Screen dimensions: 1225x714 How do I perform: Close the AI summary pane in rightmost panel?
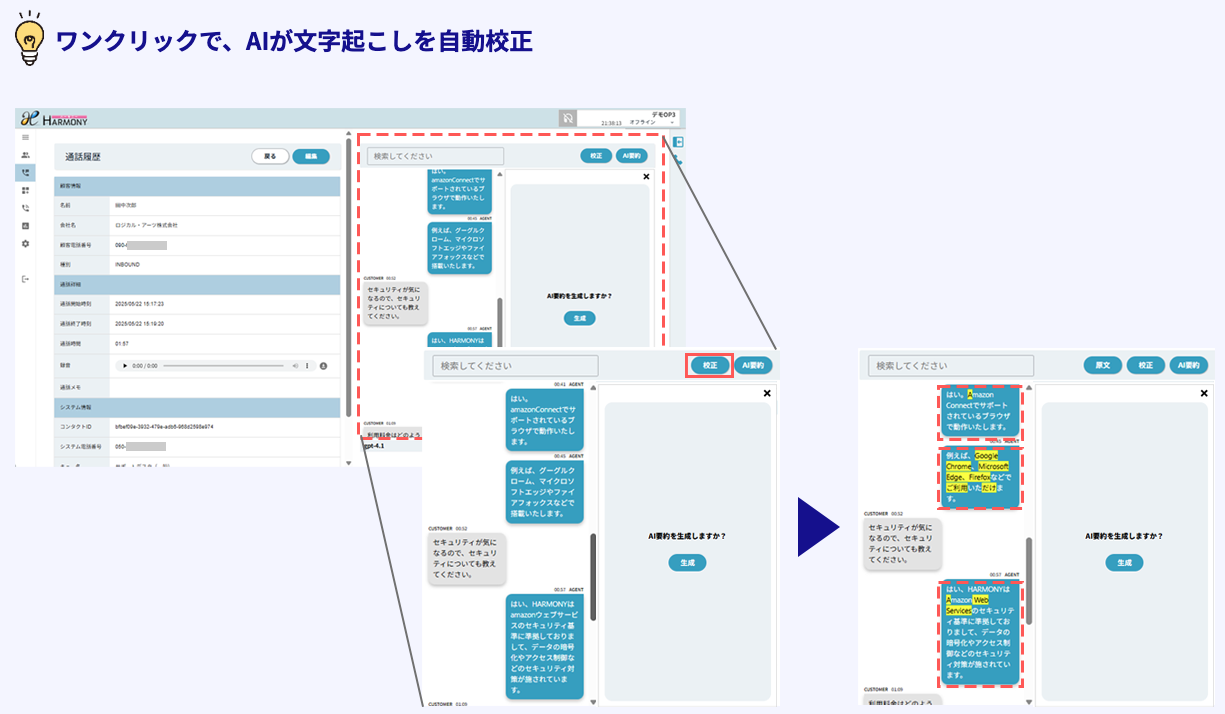[1204, 393]
